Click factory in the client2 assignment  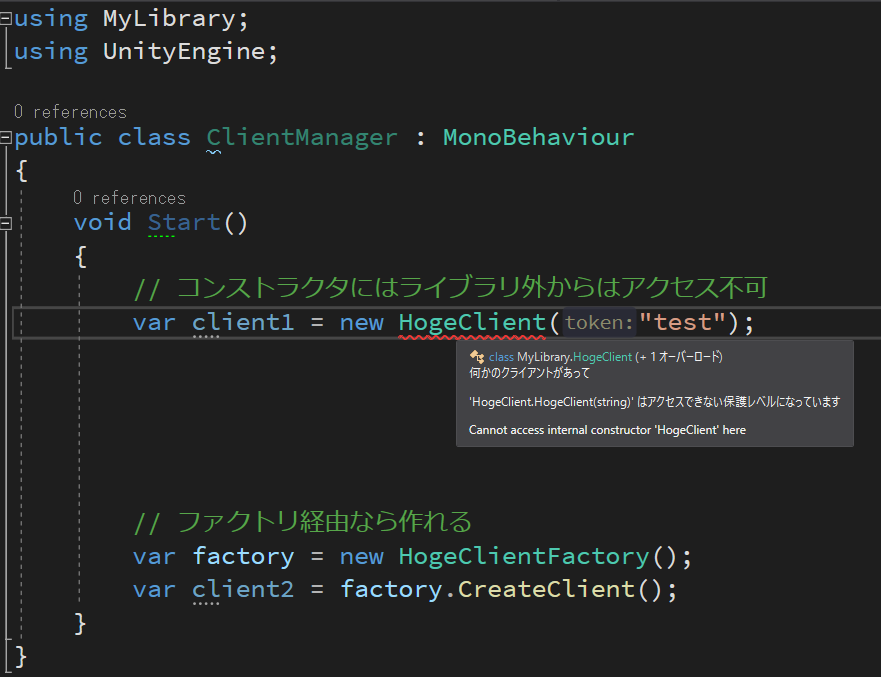click(x=391, y=589)
